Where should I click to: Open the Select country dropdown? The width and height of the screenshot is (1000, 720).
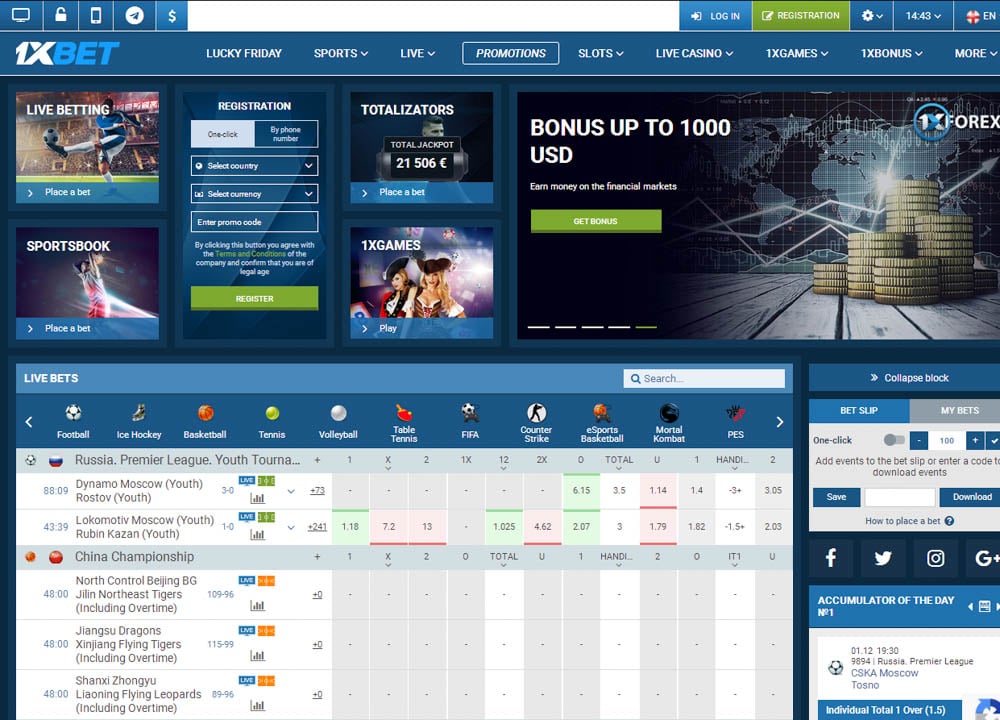pyautogui.click(x=254, y=166)
